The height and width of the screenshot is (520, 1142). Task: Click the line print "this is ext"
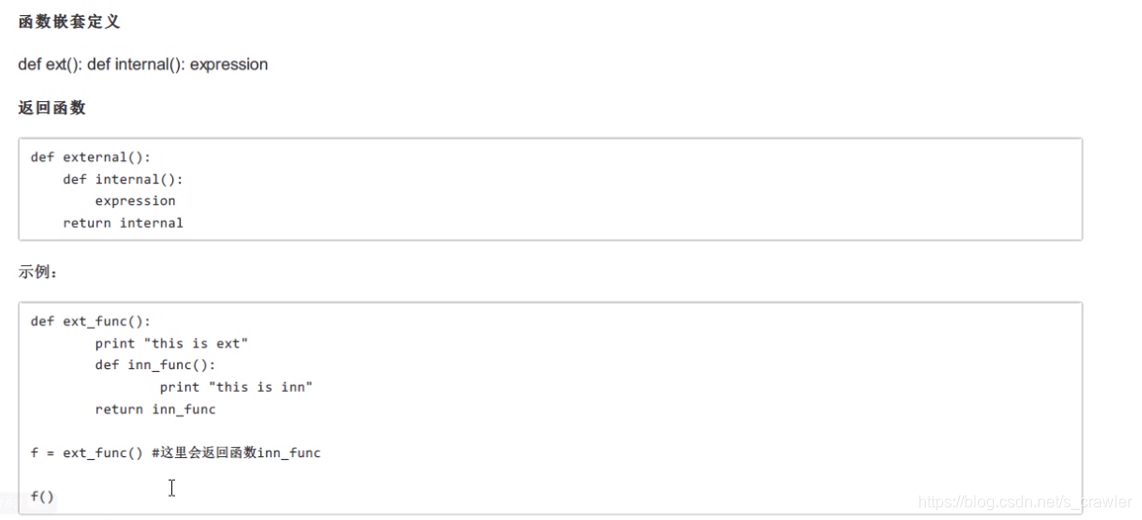pyautogui.click(x=172, y=343)
